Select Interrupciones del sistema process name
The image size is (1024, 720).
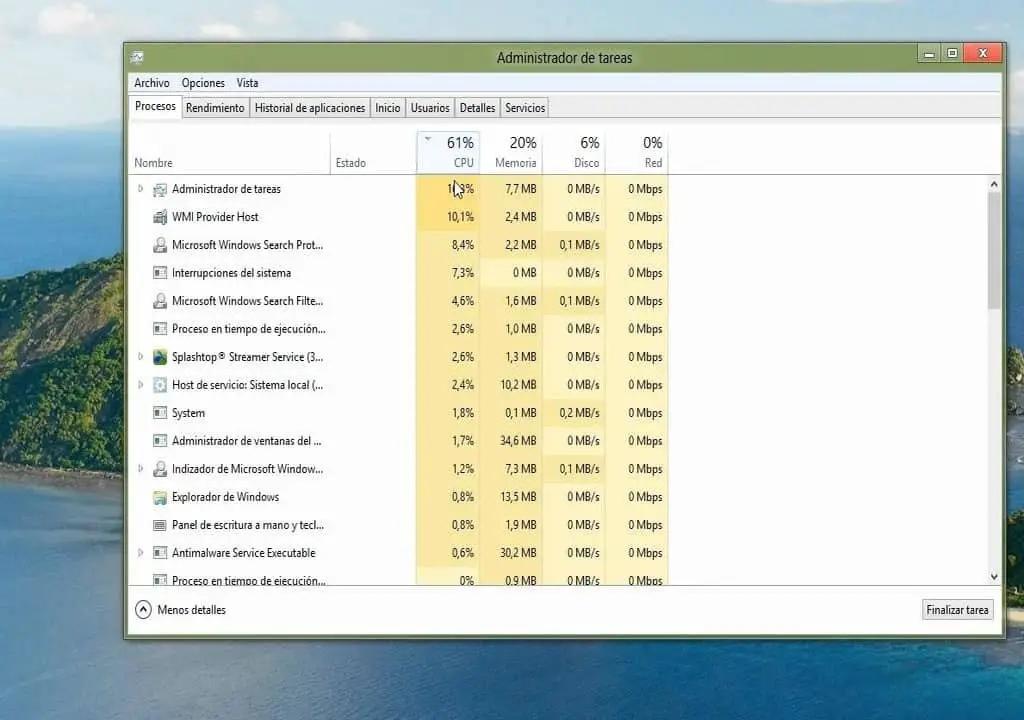pyautogui.click(x=231, y=273)
